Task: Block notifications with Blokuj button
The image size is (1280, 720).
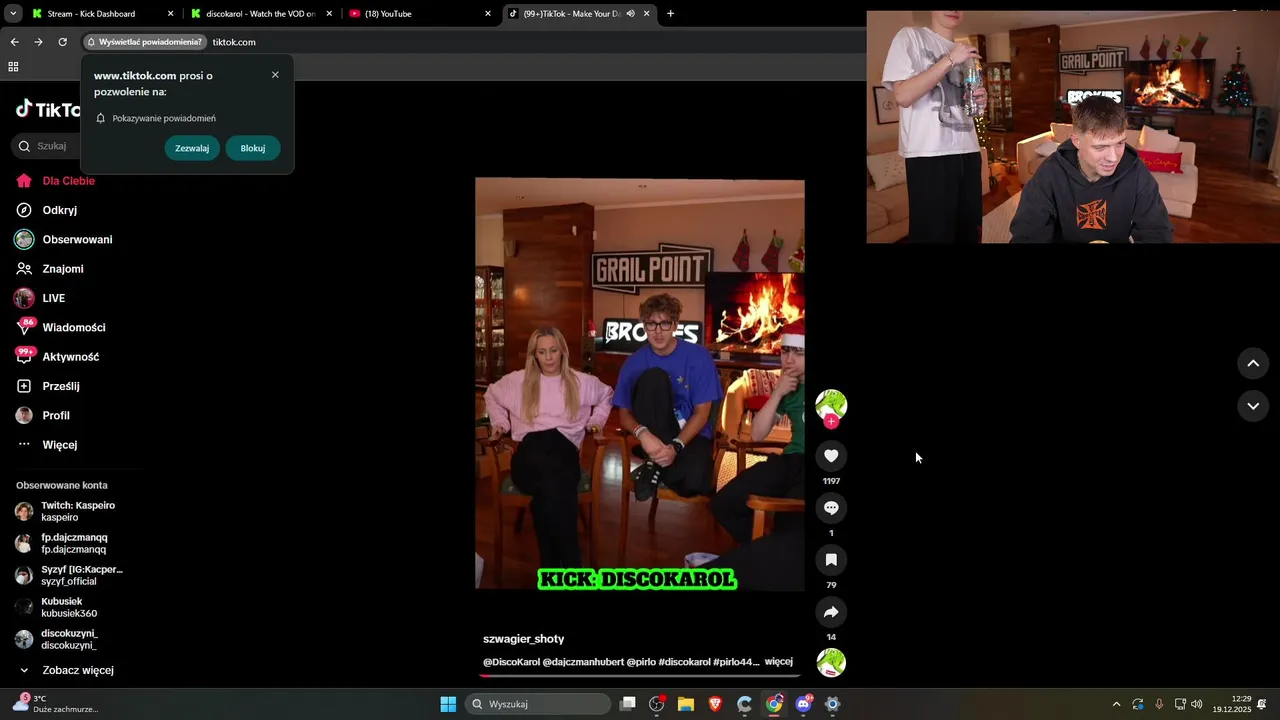Action: point(253,148)
